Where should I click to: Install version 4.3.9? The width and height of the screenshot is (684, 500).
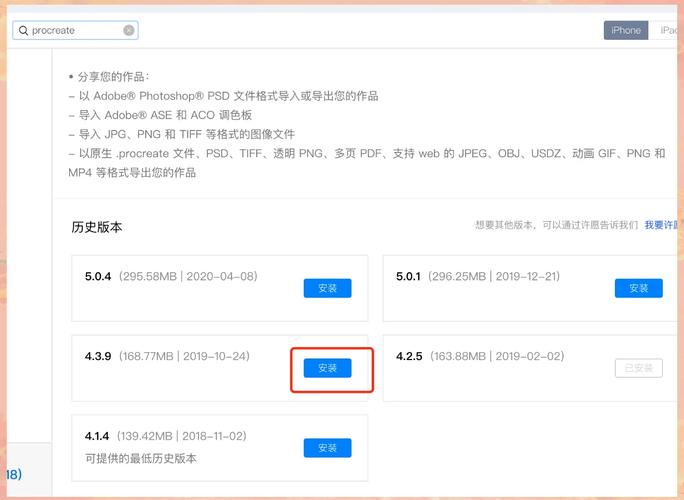(327, 368)
